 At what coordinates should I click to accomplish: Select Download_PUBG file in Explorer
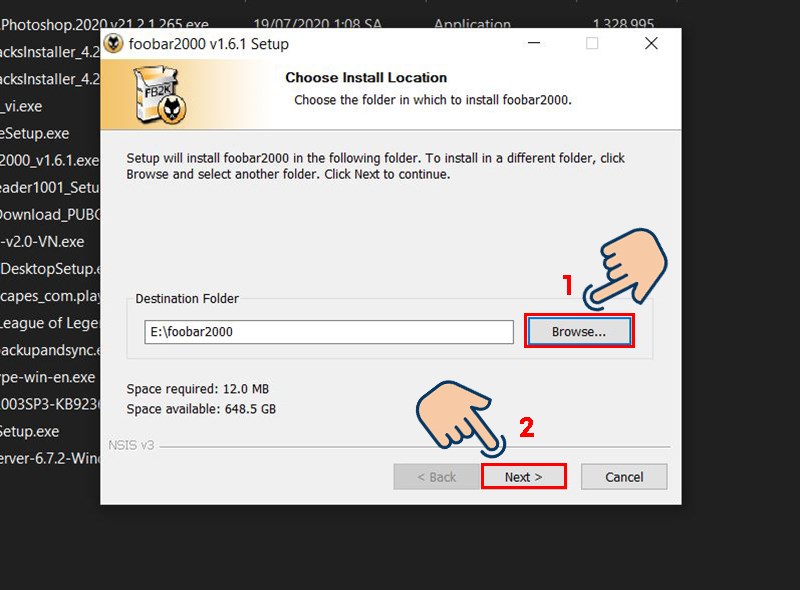[x=49, y=214]
